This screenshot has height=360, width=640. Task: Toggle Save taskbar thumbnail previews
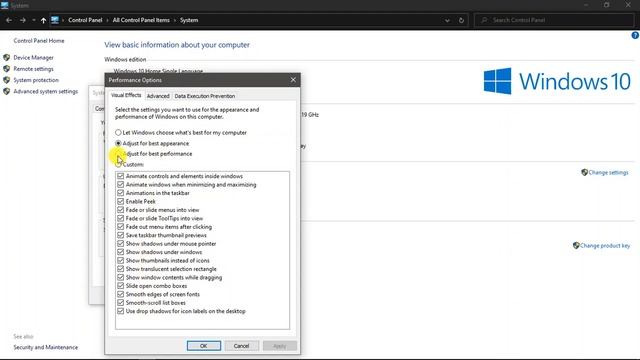tap(120, 235)
